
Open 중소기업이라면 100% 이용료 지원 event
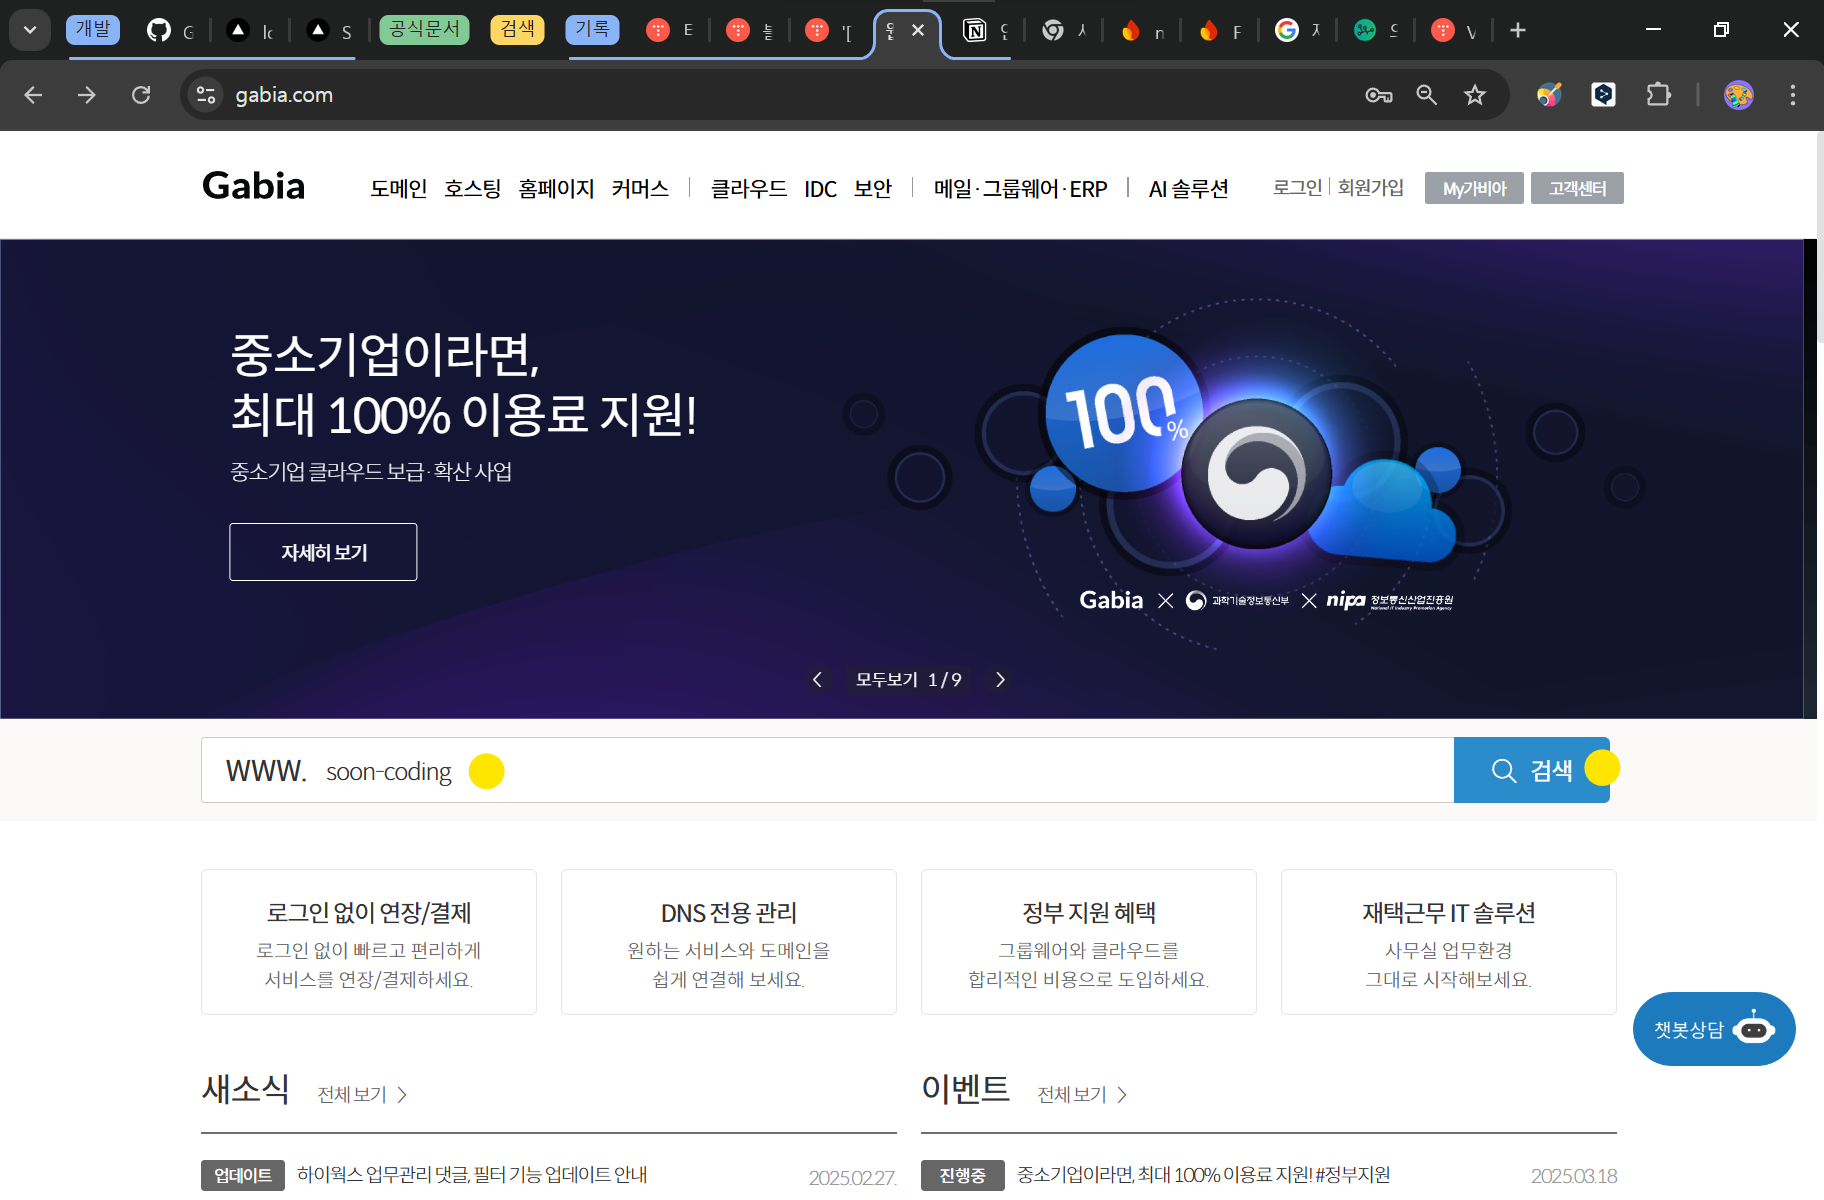pos(1204,1175)
